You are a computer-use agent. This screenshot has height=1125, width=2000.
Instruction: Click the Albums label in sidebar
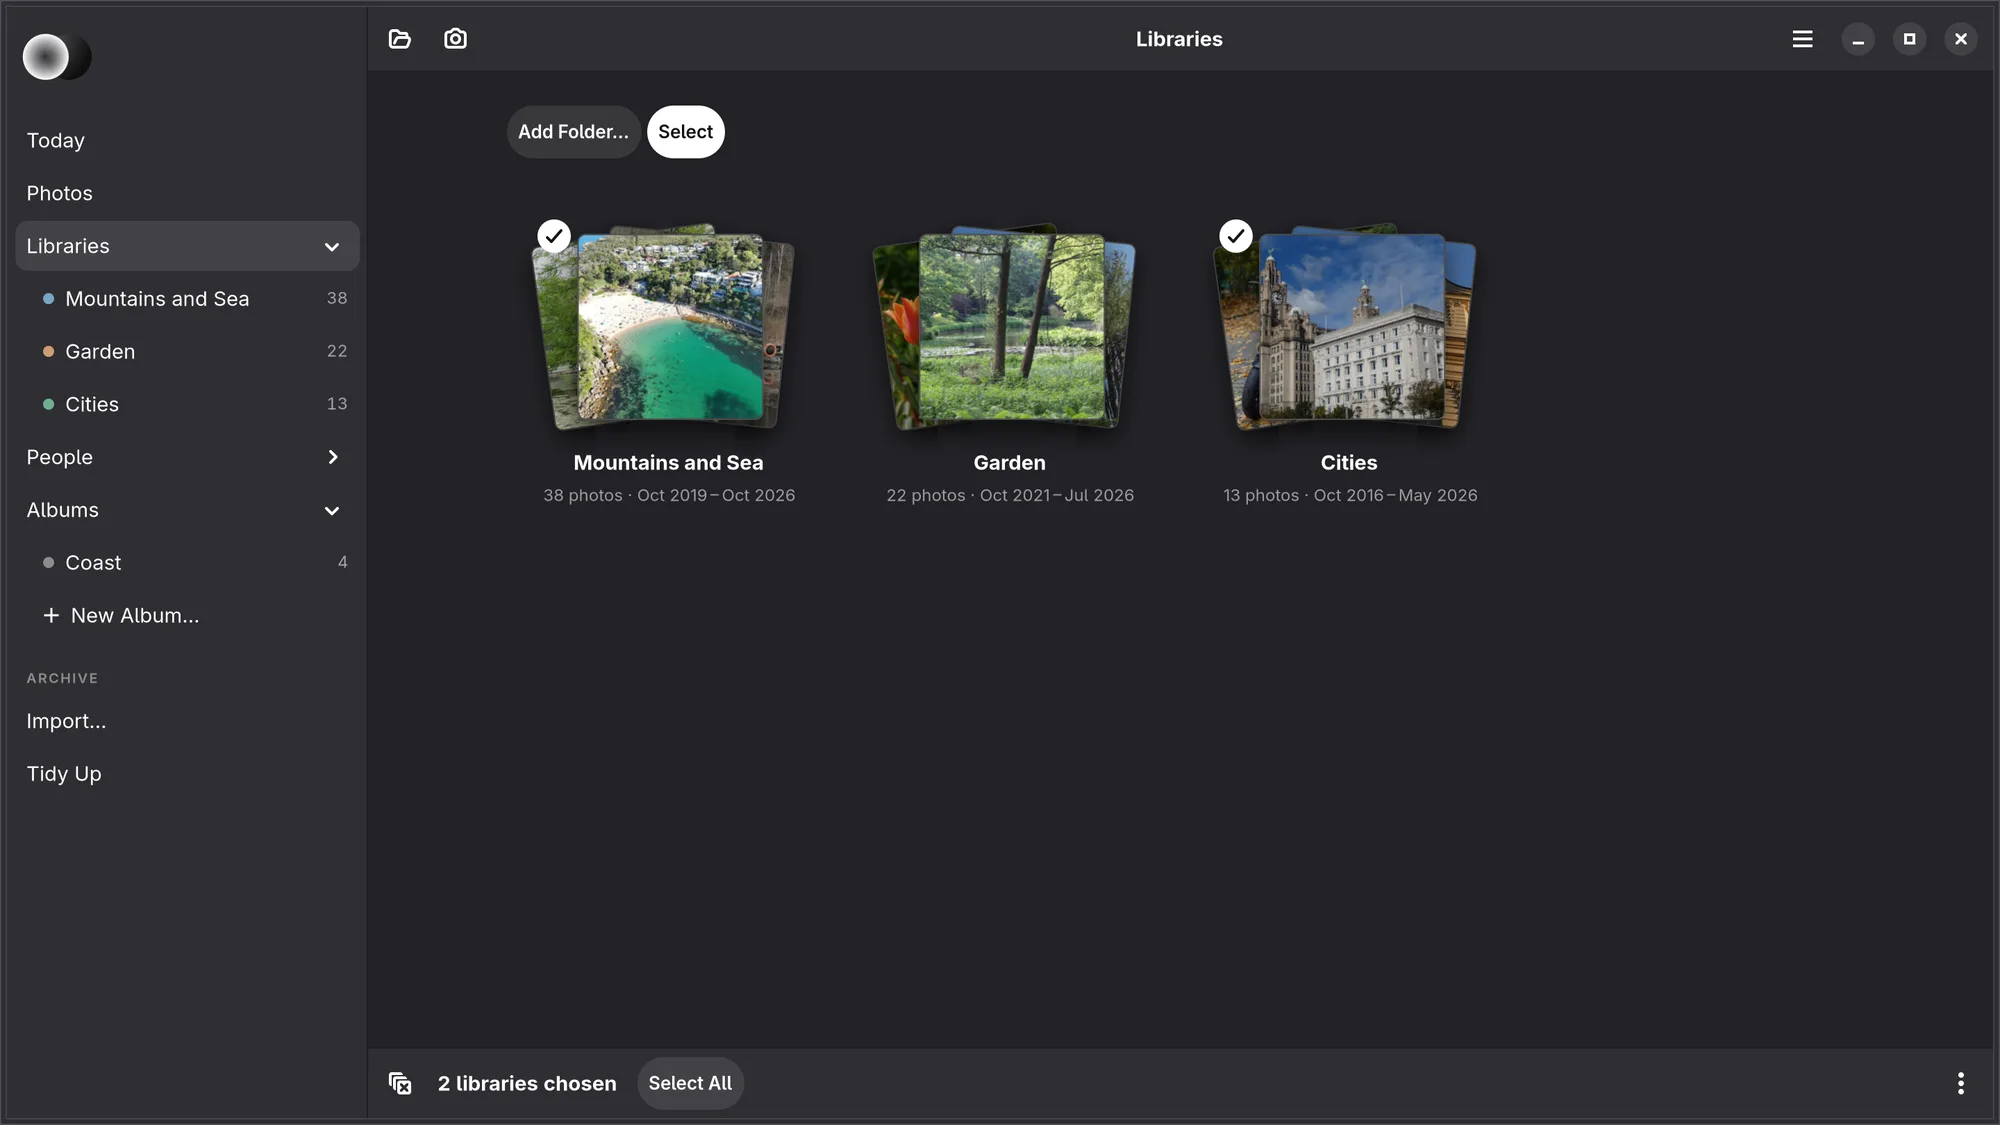pos(62,510)
